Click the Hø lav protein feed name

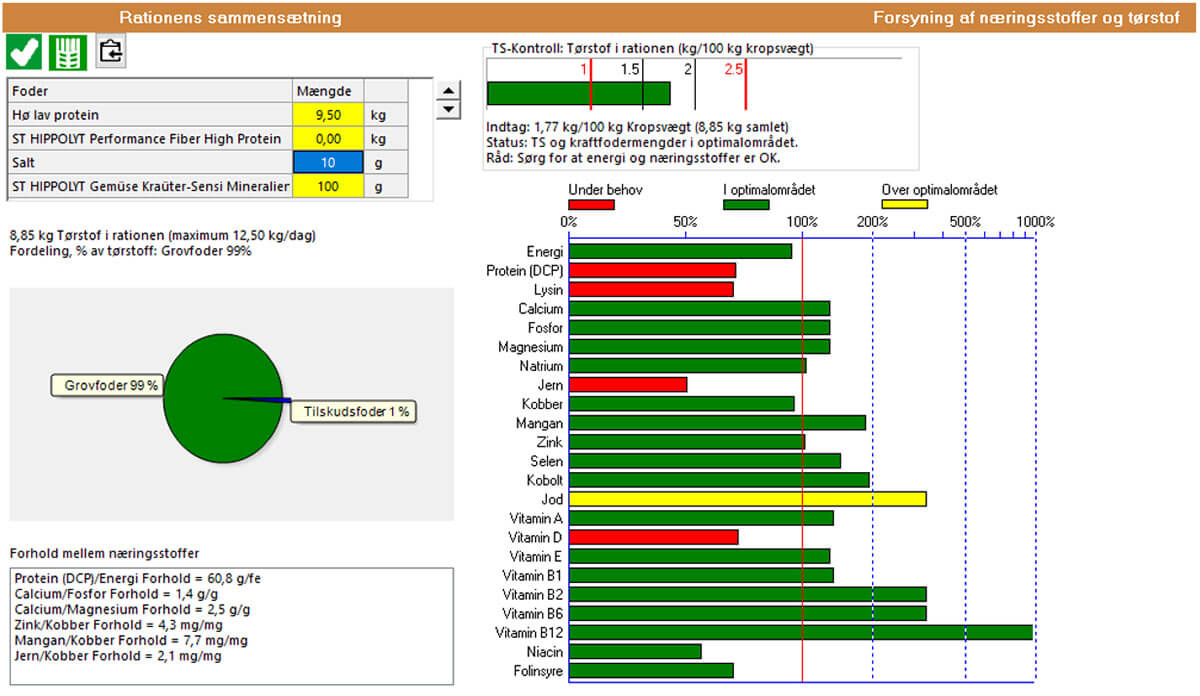56,115
